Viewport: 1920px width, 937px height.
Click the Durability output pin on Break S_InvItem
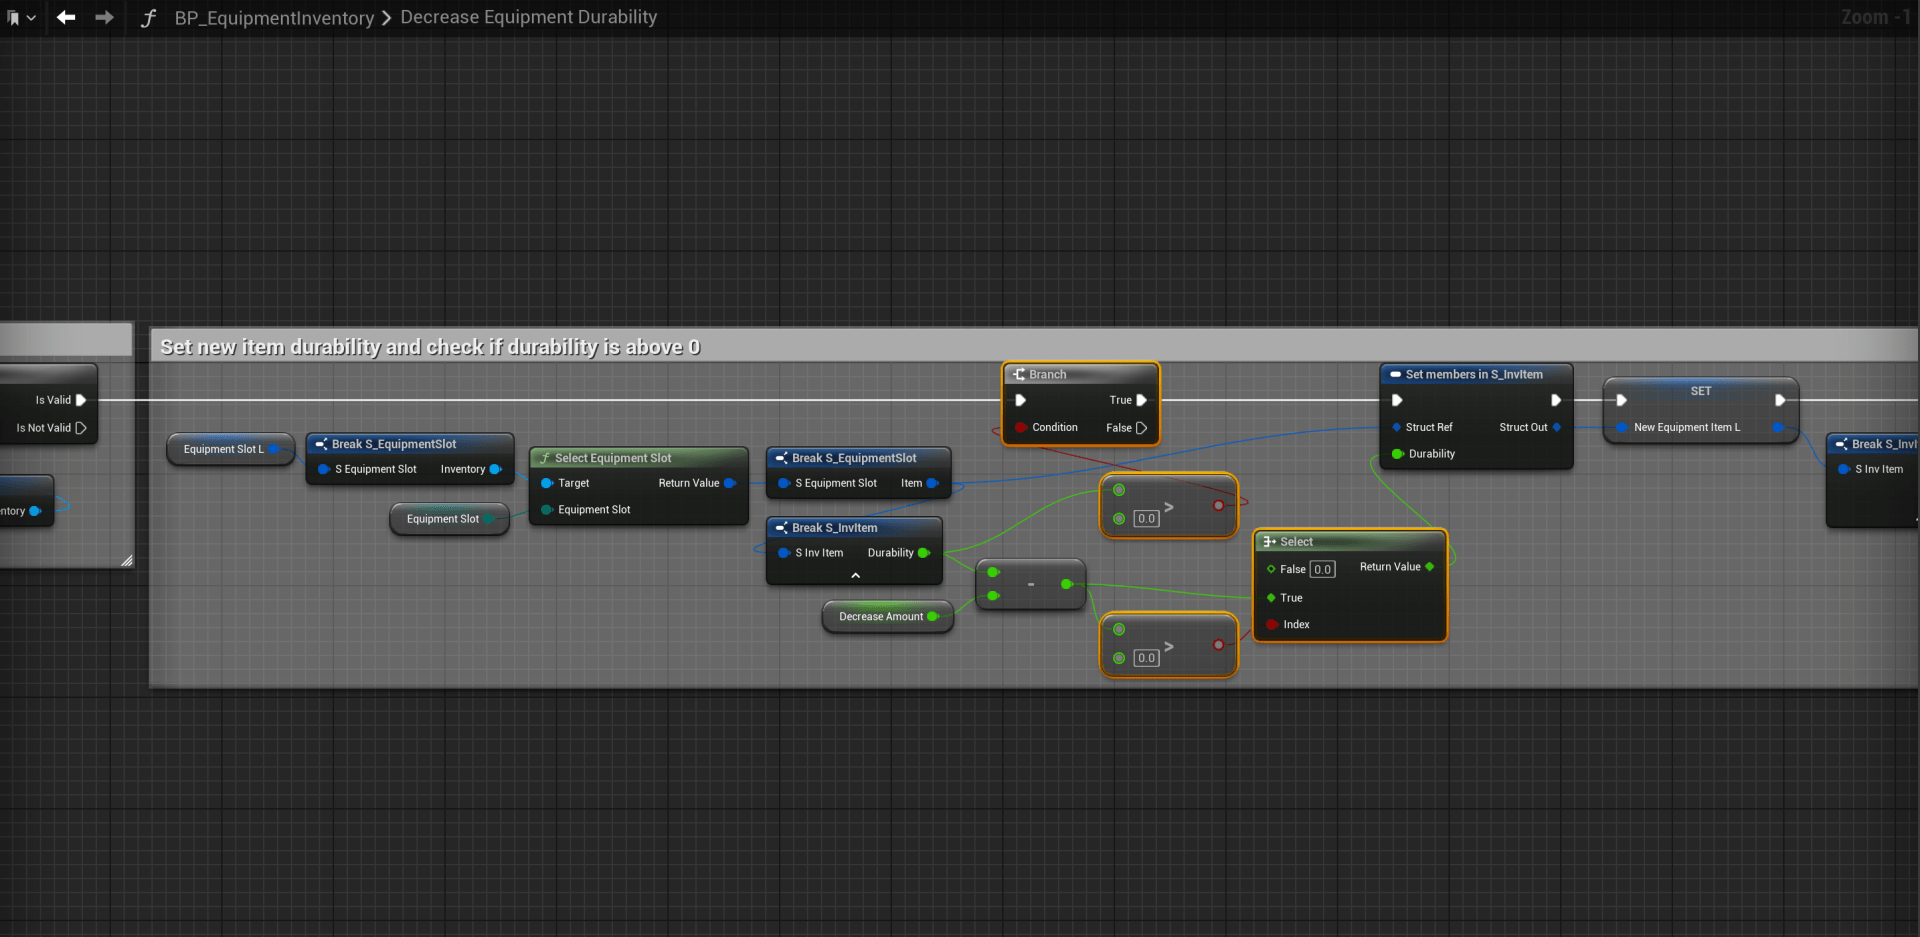tap(923, 553)
